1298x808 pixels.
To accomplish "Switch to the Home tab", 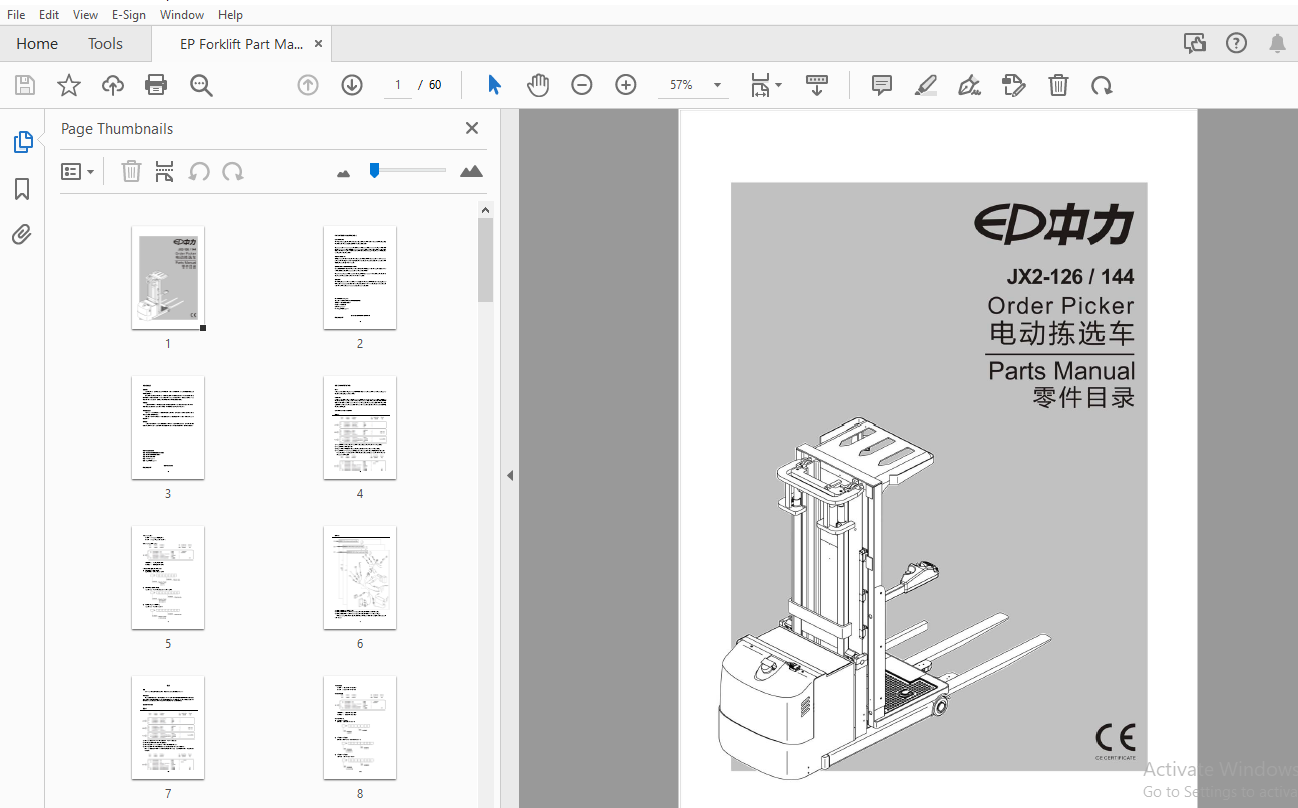I will tap(37, 44).
